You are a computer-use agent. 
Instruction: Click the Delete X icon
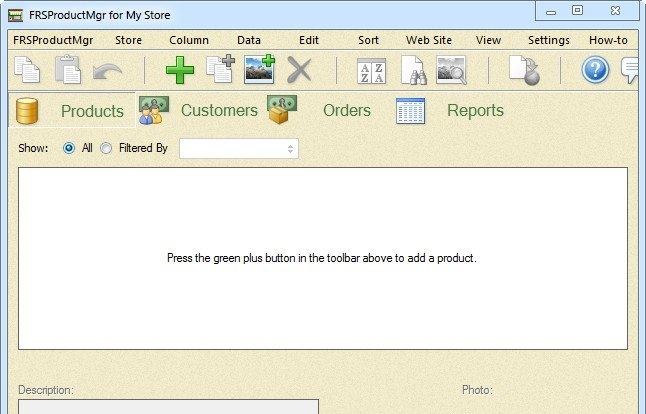coord(299,70)
